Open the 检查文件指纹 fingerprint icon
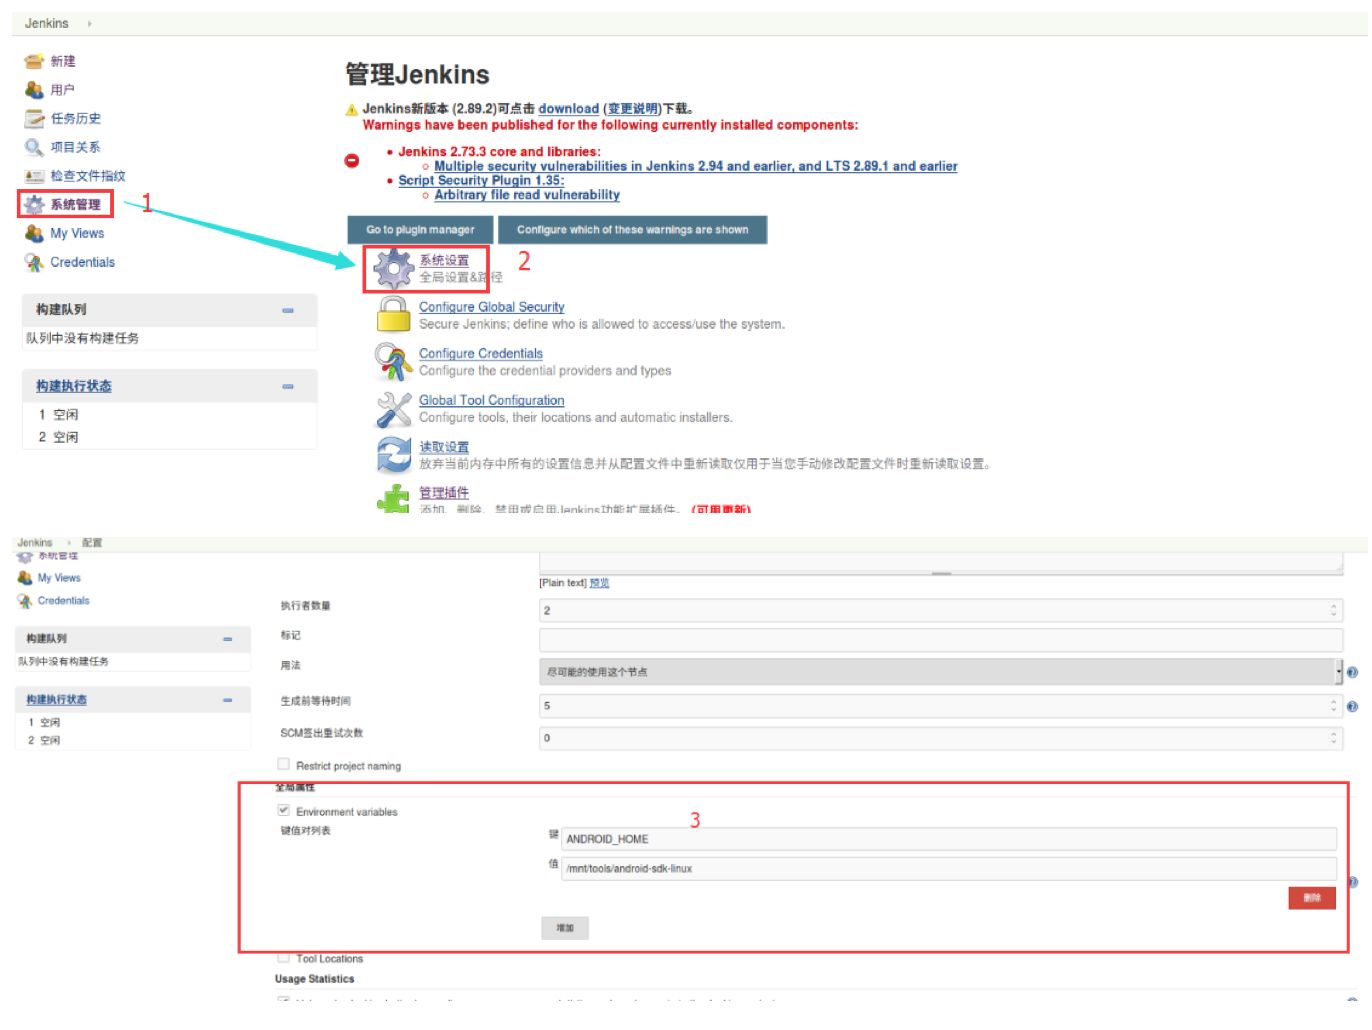Viewport: 1372px width, 1030px height. (34, 176)
